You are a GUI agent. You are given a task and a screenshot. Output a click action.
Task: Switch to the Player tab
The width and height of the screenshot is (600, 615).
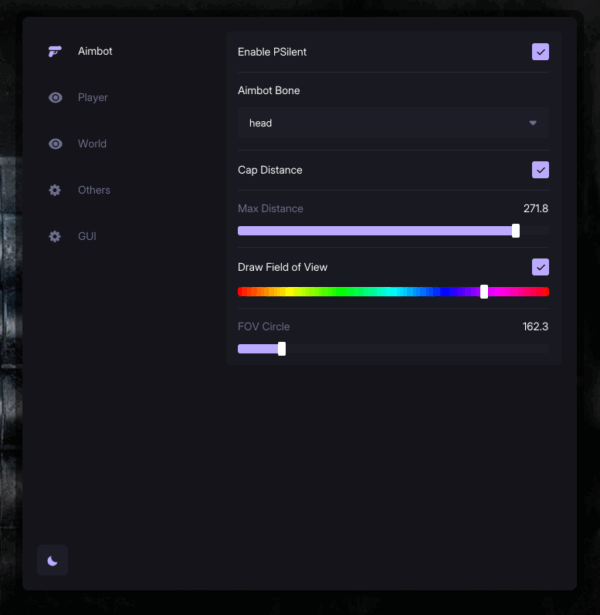[93, 97]
